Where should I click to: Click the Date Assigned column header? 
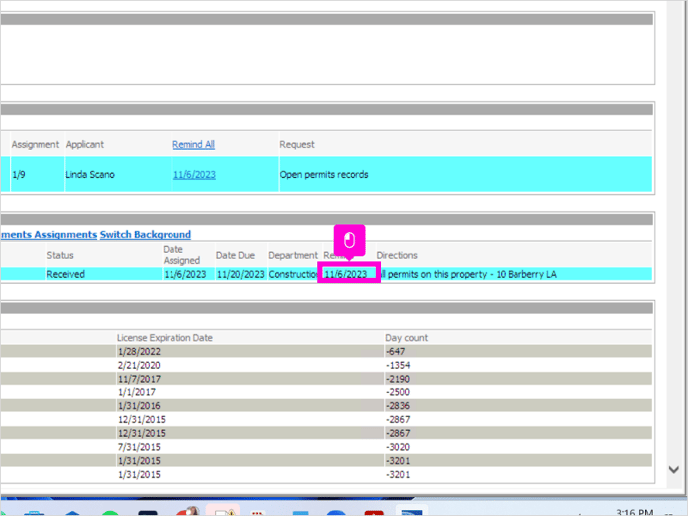[x=182, y=255]
